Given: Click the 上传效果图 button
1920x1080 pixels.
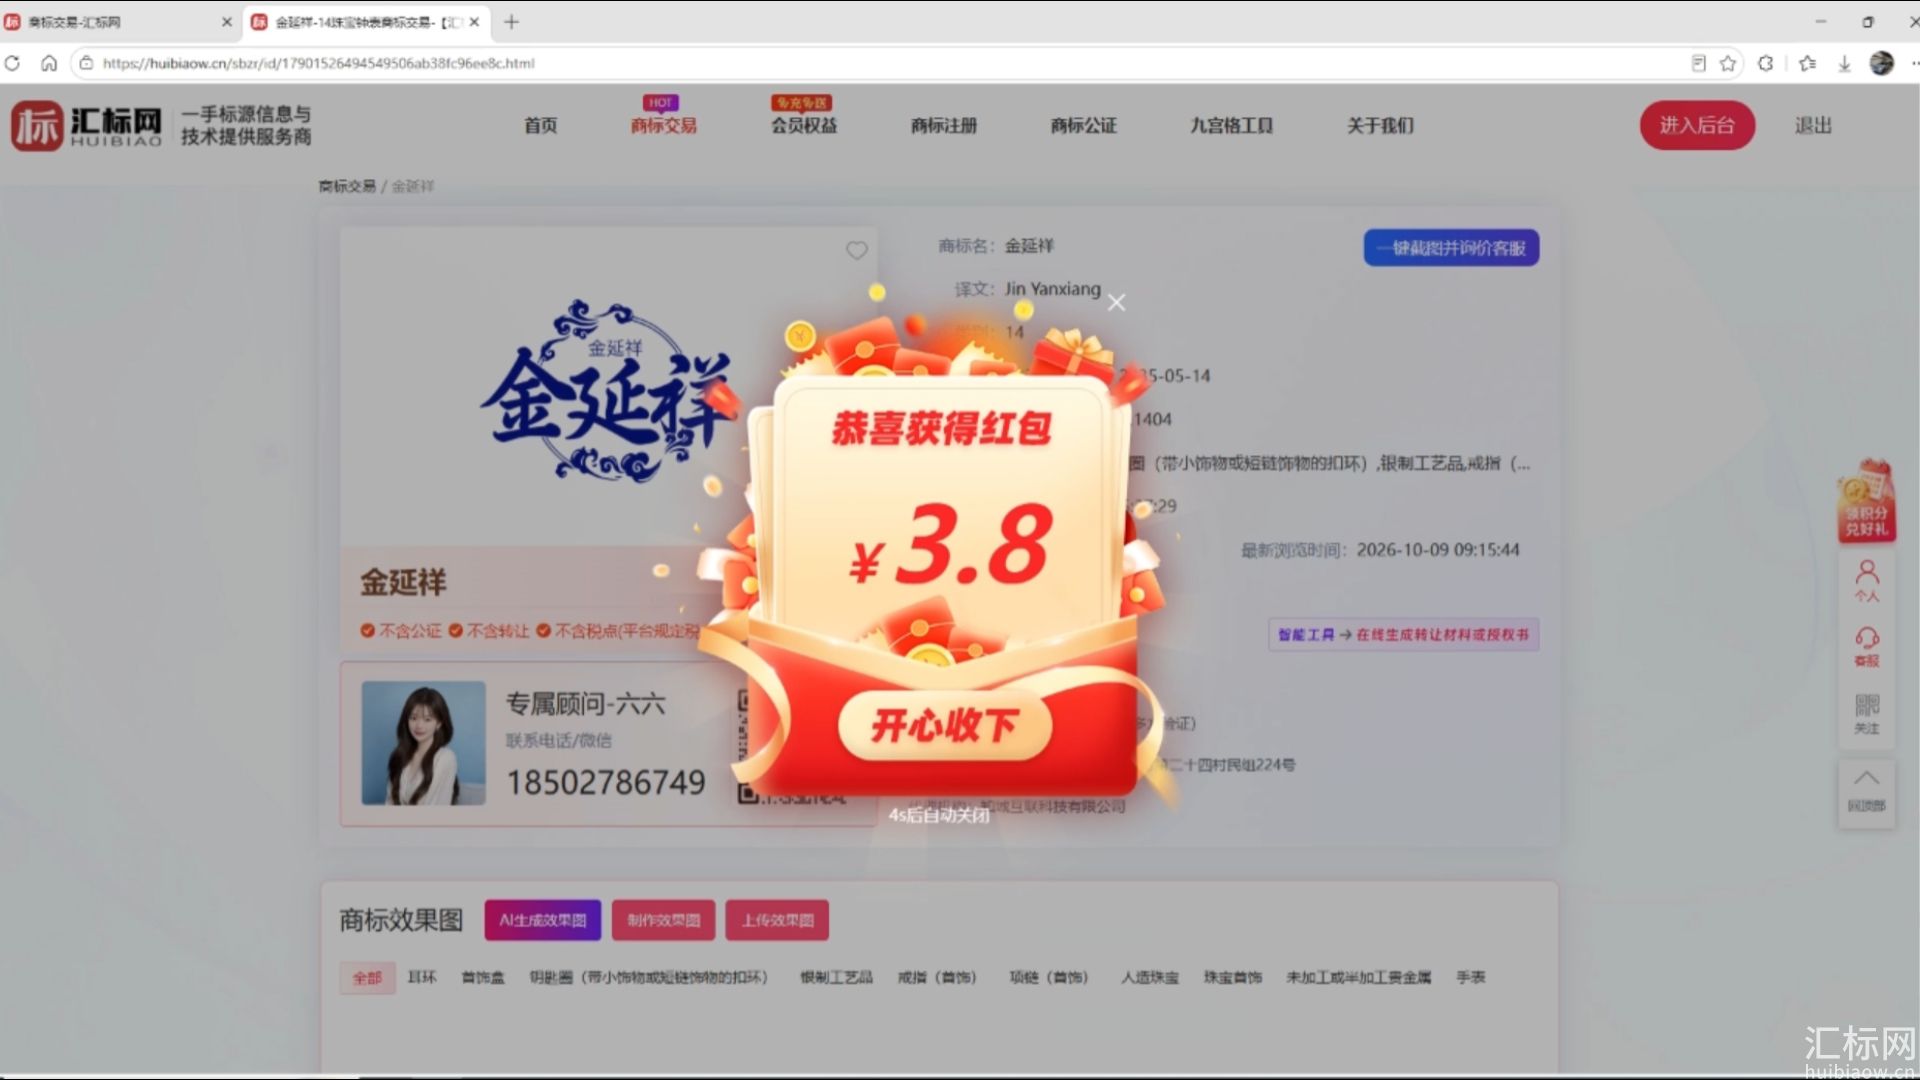Looking at the screenshot, I should 778,920.
